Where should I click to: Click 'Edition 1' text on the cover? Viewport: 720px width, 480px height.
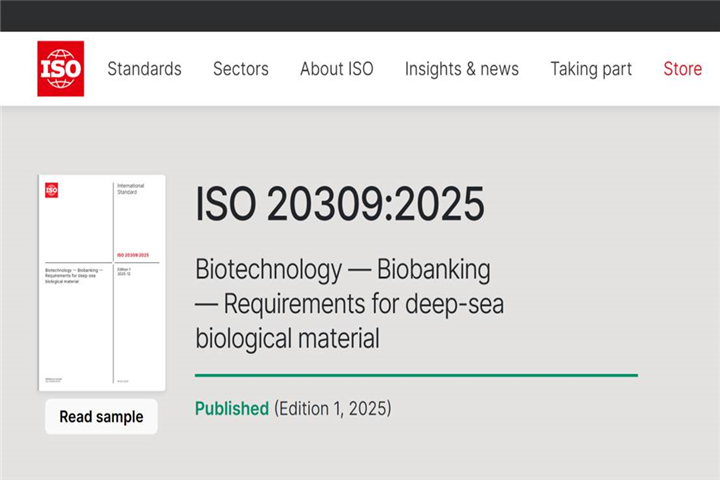click(125, 269)
